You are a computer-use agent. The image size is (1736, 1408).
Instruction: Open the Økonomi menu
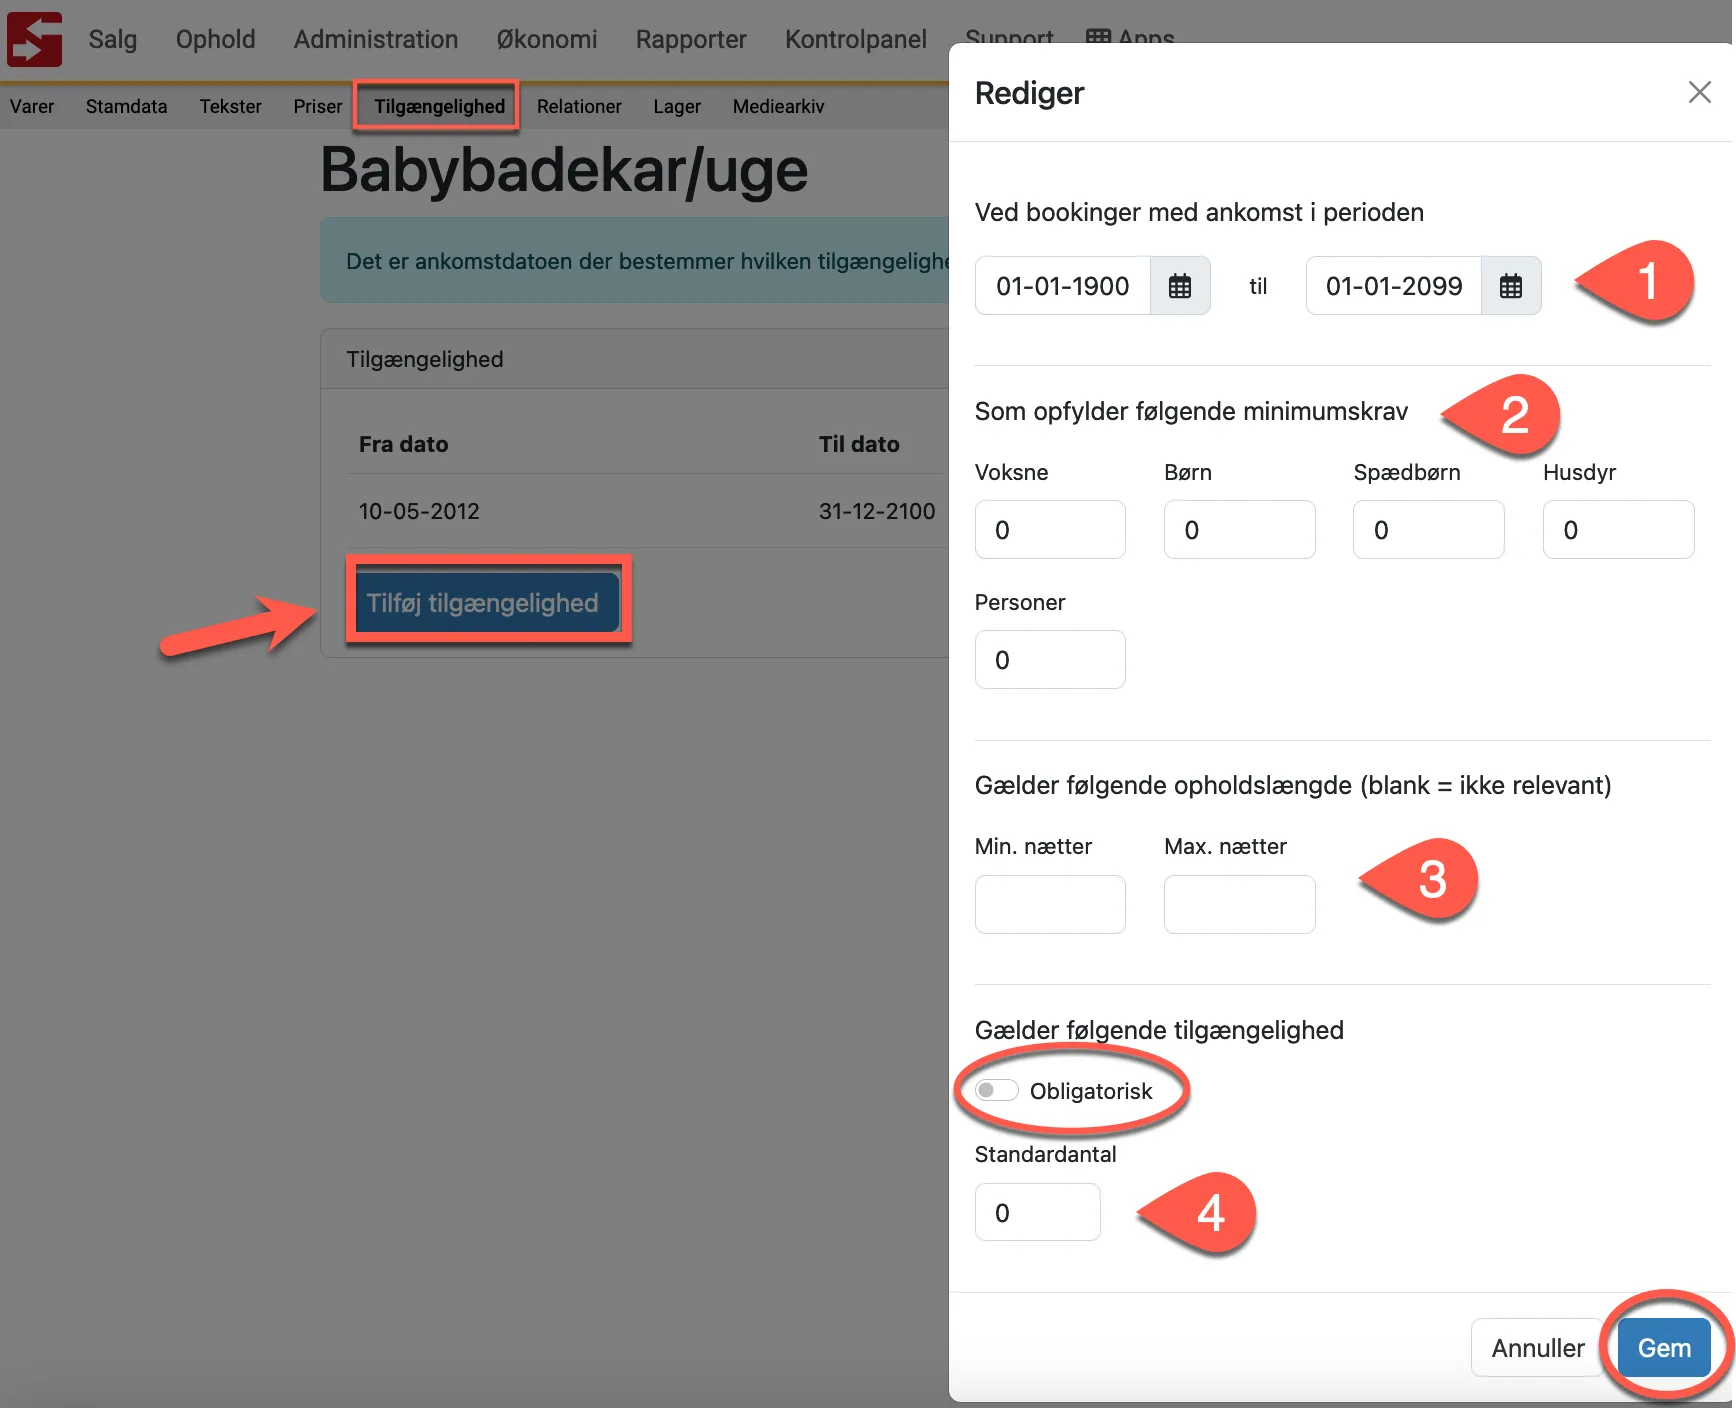tap(546, 39)
